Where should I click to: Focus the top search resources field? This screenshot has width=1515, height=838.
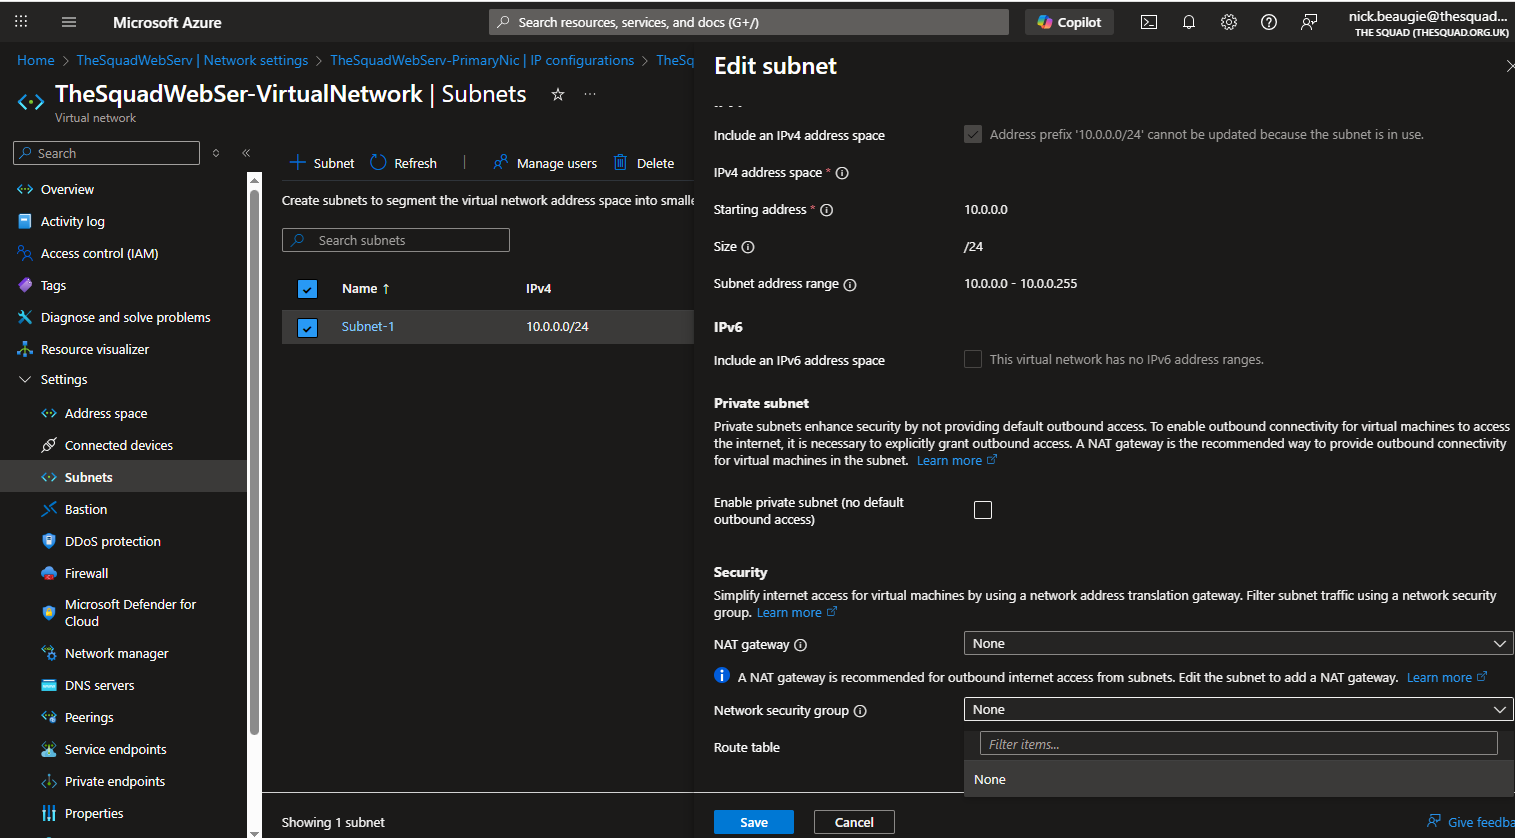pyautogui.click(x=749, y=22)
